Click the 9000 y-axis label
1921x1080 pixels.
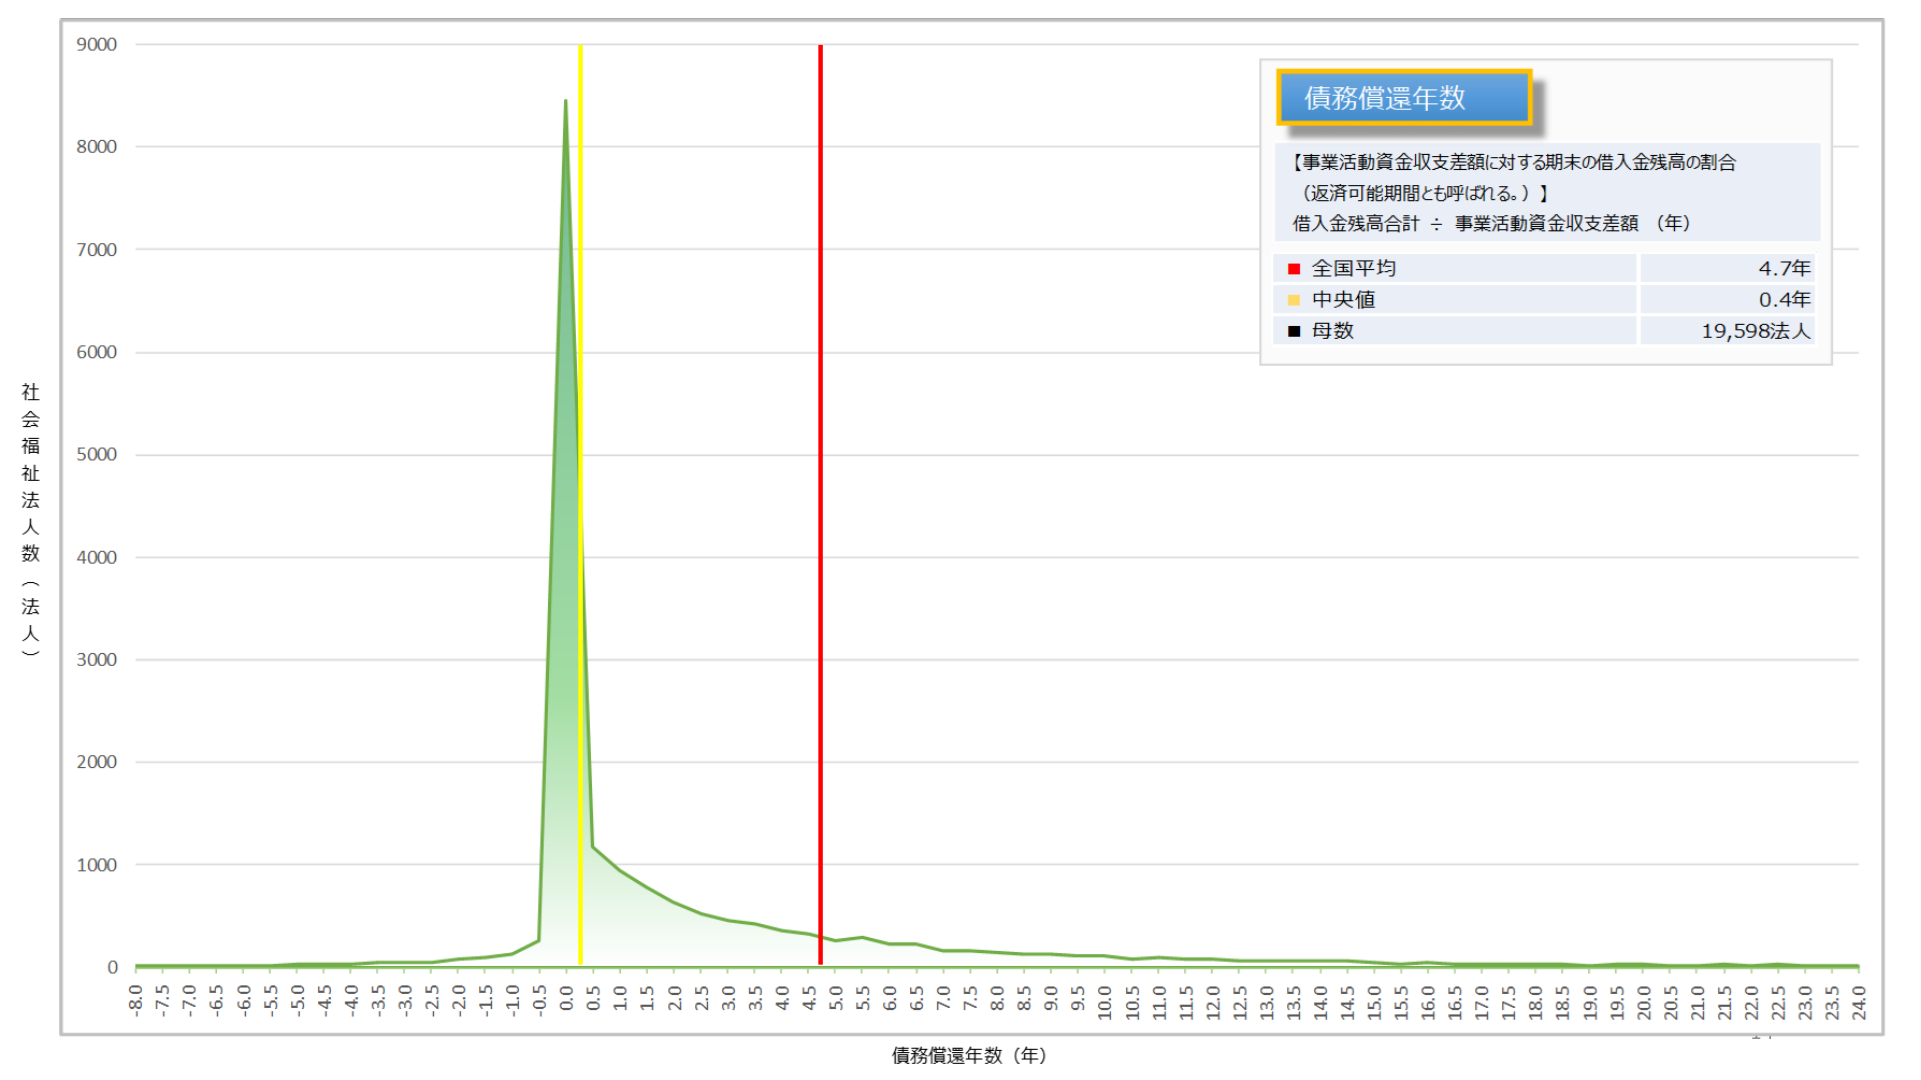pyautogui.click(x=97, y=44)
